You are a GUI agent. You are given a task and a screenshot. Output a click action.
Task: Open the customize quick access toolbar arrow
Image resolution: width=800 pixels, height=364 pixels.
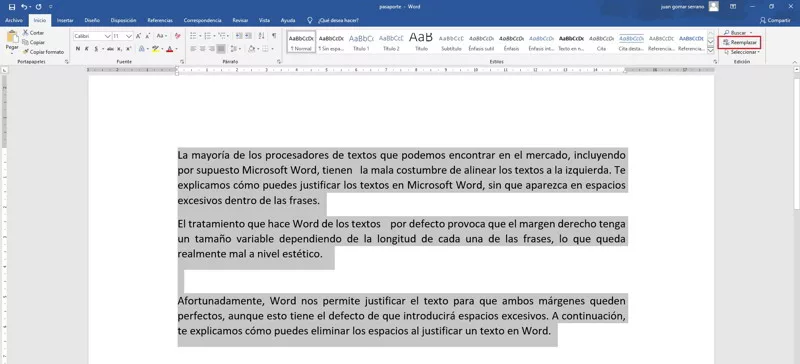50,7
